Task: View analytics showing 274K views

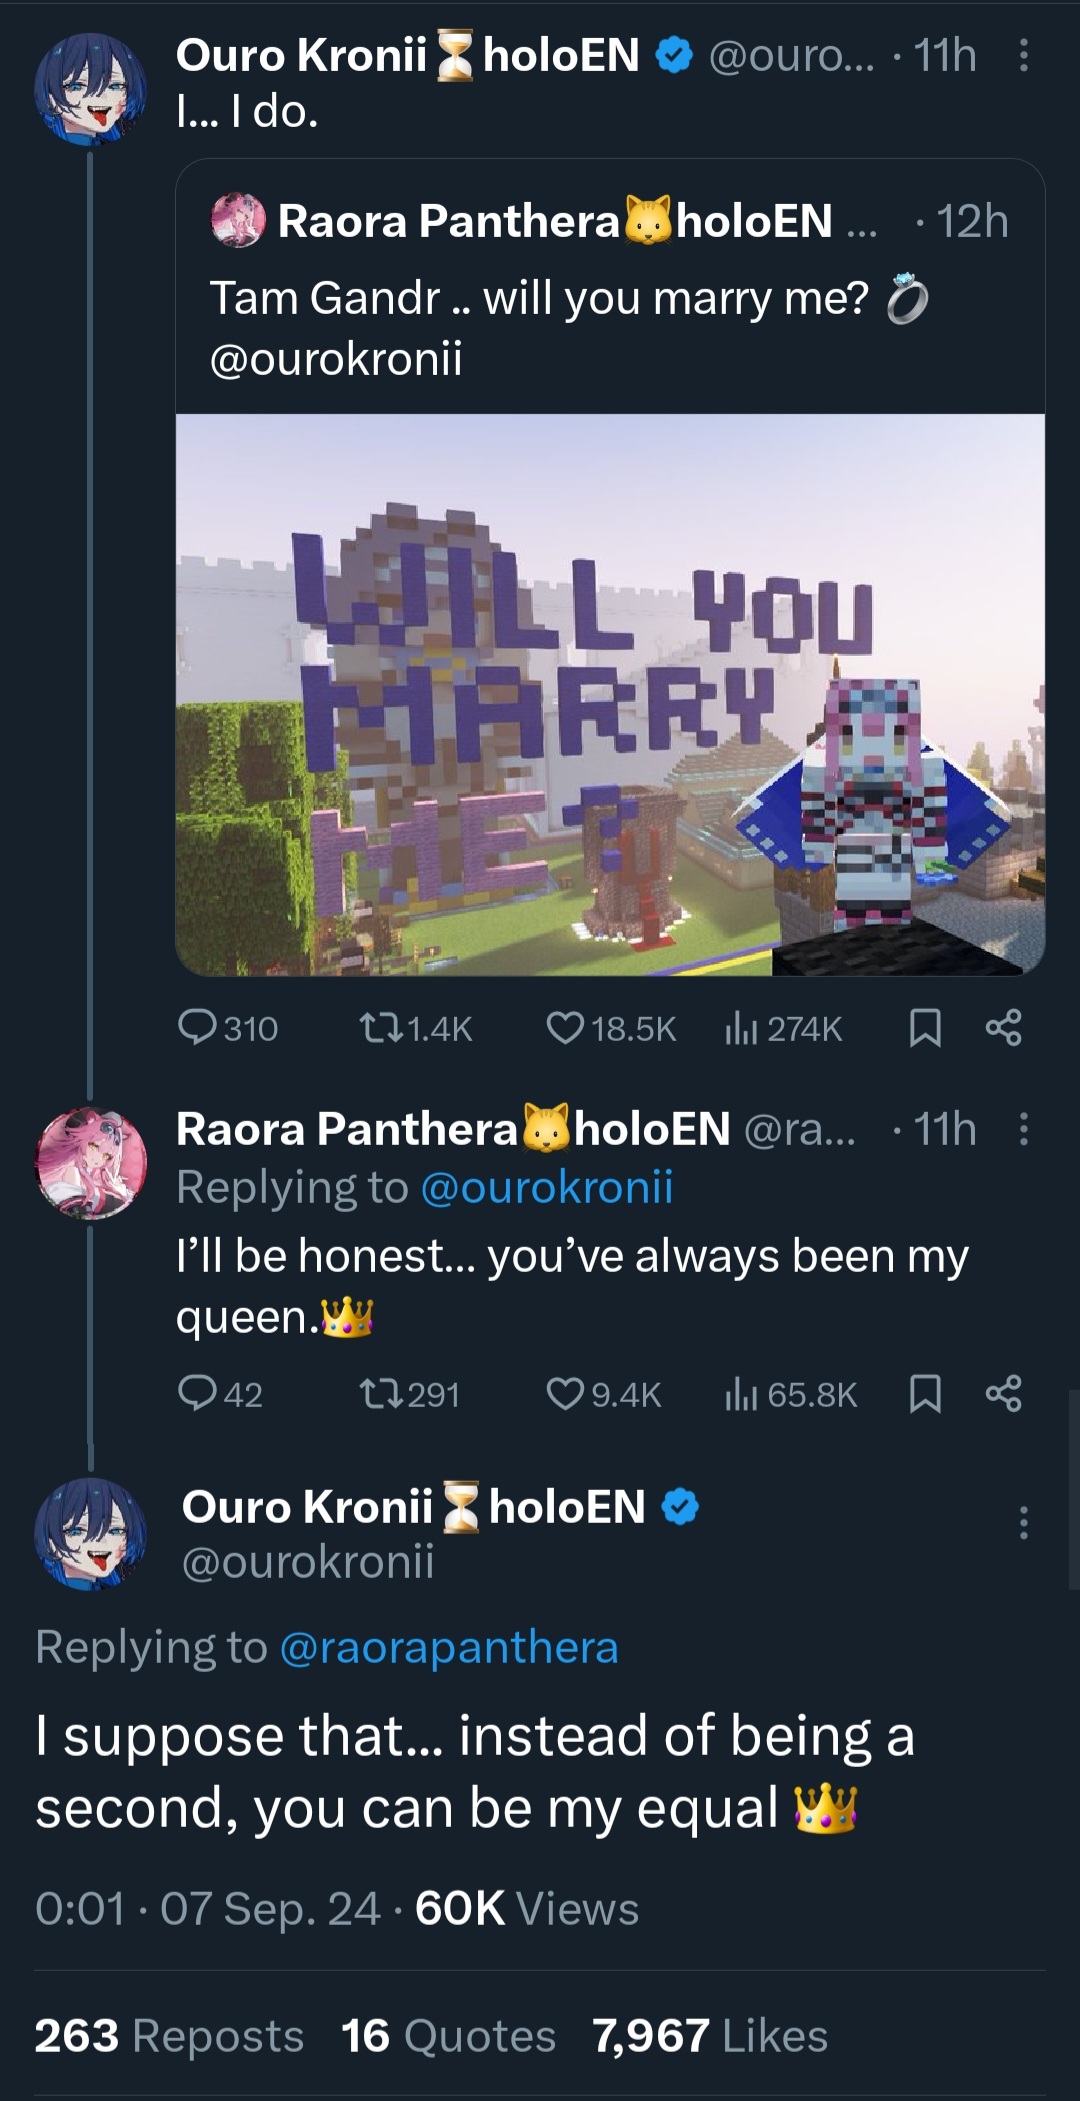Action: 783,1028
